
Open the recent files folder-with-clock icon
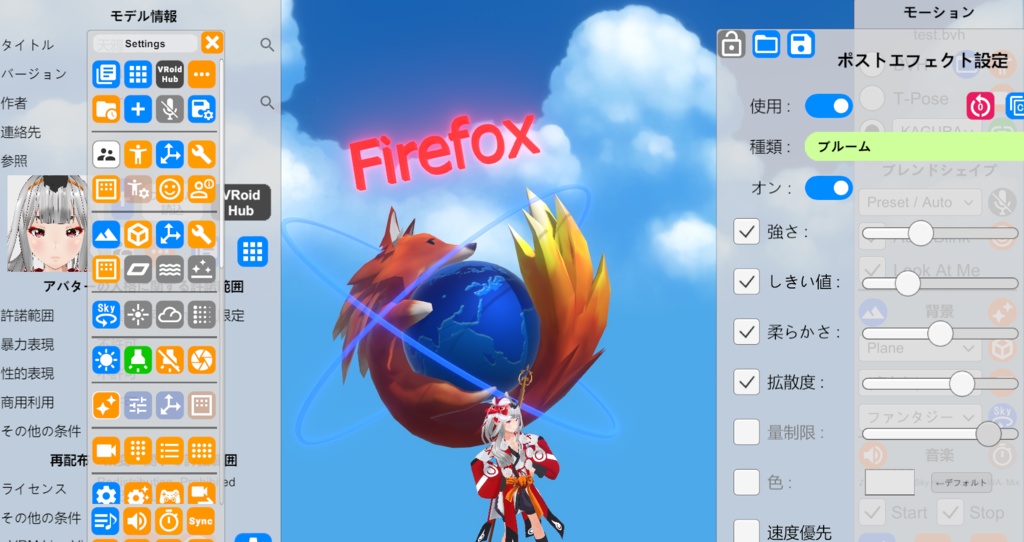106,109
